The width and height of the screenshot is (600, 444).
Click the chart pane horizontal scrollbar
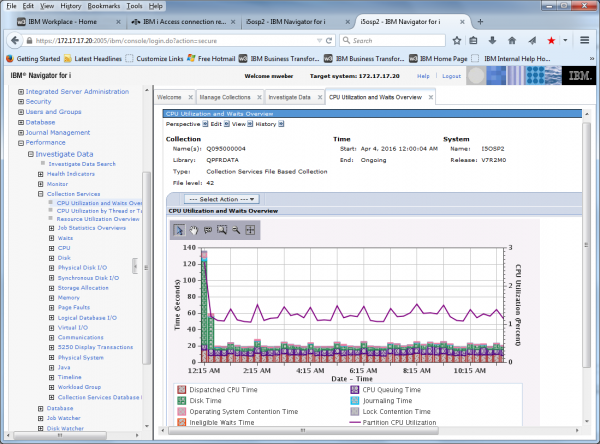coord(303,431)
